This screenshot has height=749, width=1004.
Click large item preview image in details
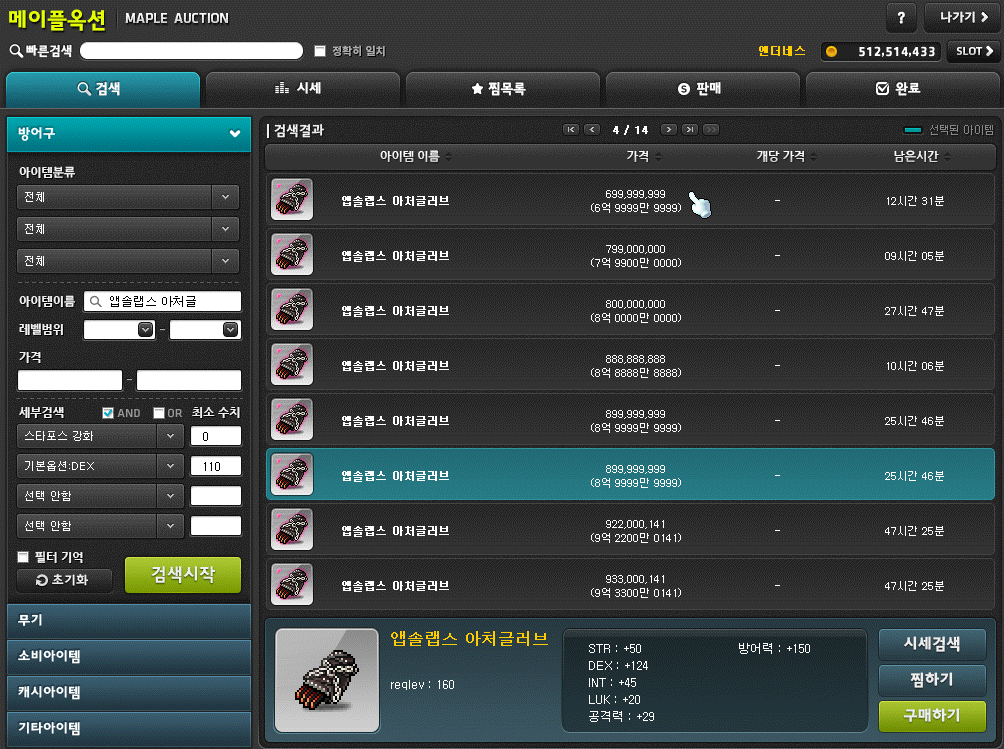(327, 680)
